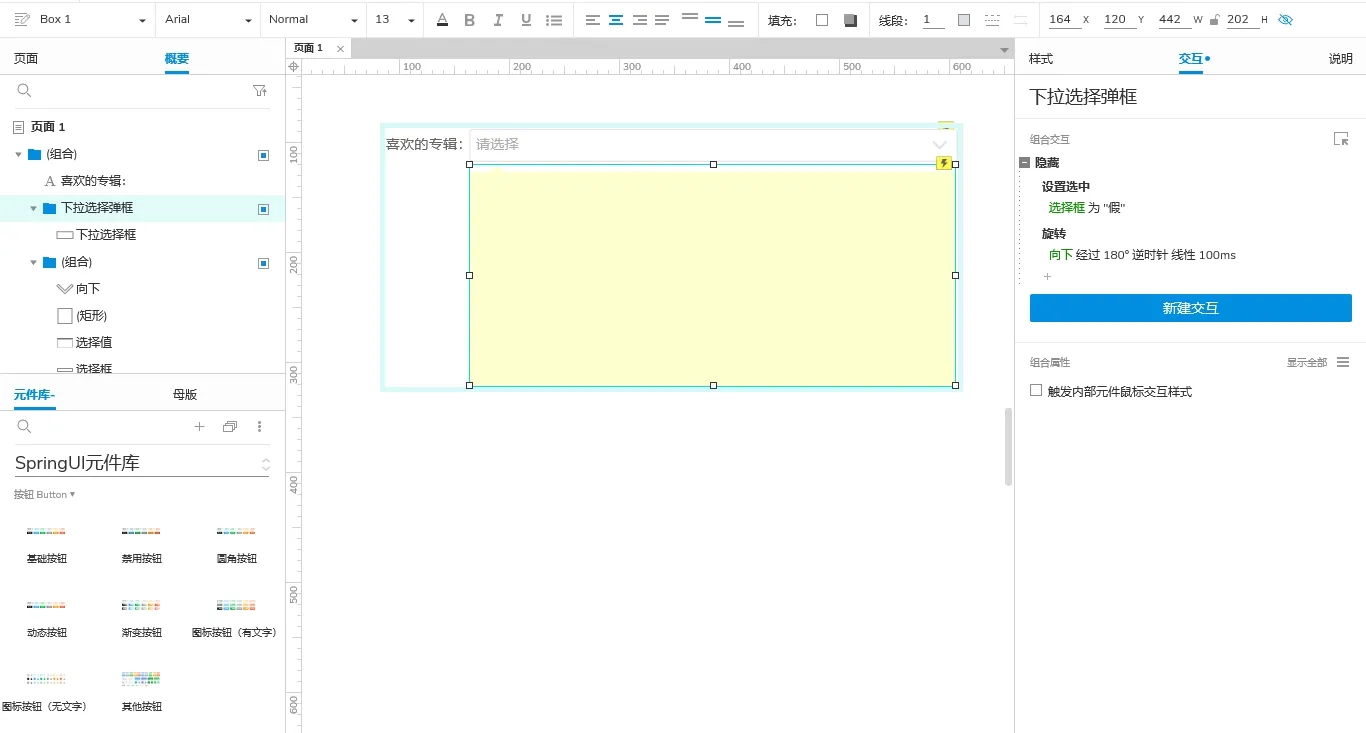Collapse the 隐藏 interaction event
1366x733 pixels.
(x=1024, y=163)
